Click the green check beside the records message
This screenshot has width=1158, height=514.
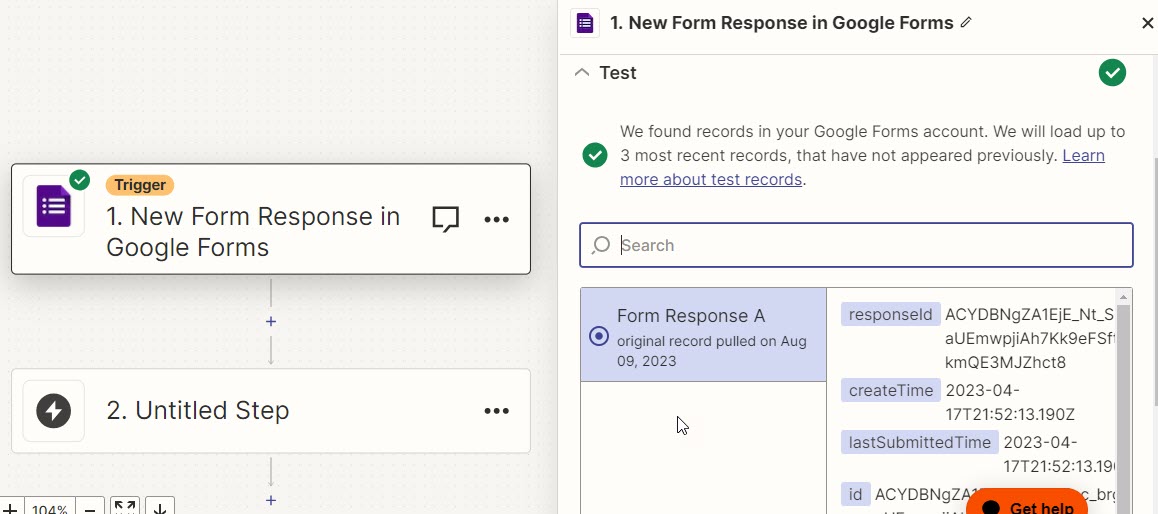click(595, 155)
